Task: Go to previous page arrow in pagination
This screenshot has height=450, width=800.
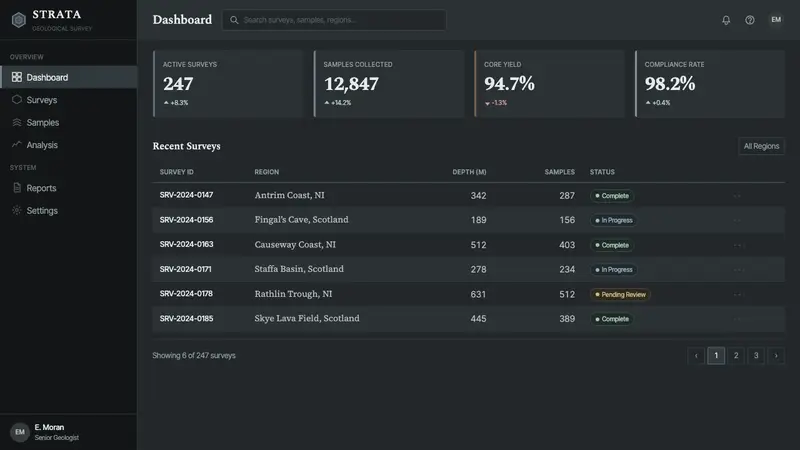Action: [x=696, y=356]
